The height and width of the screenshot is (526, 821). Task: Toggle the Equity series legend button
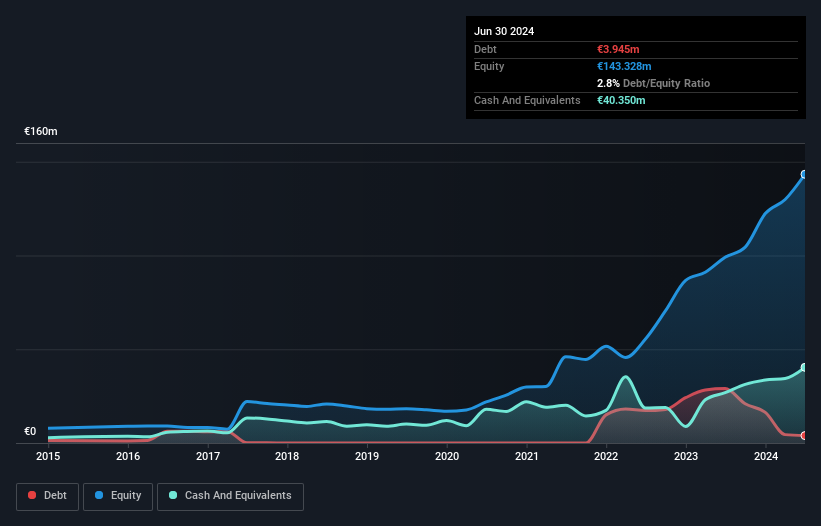[x=118, y=496]
